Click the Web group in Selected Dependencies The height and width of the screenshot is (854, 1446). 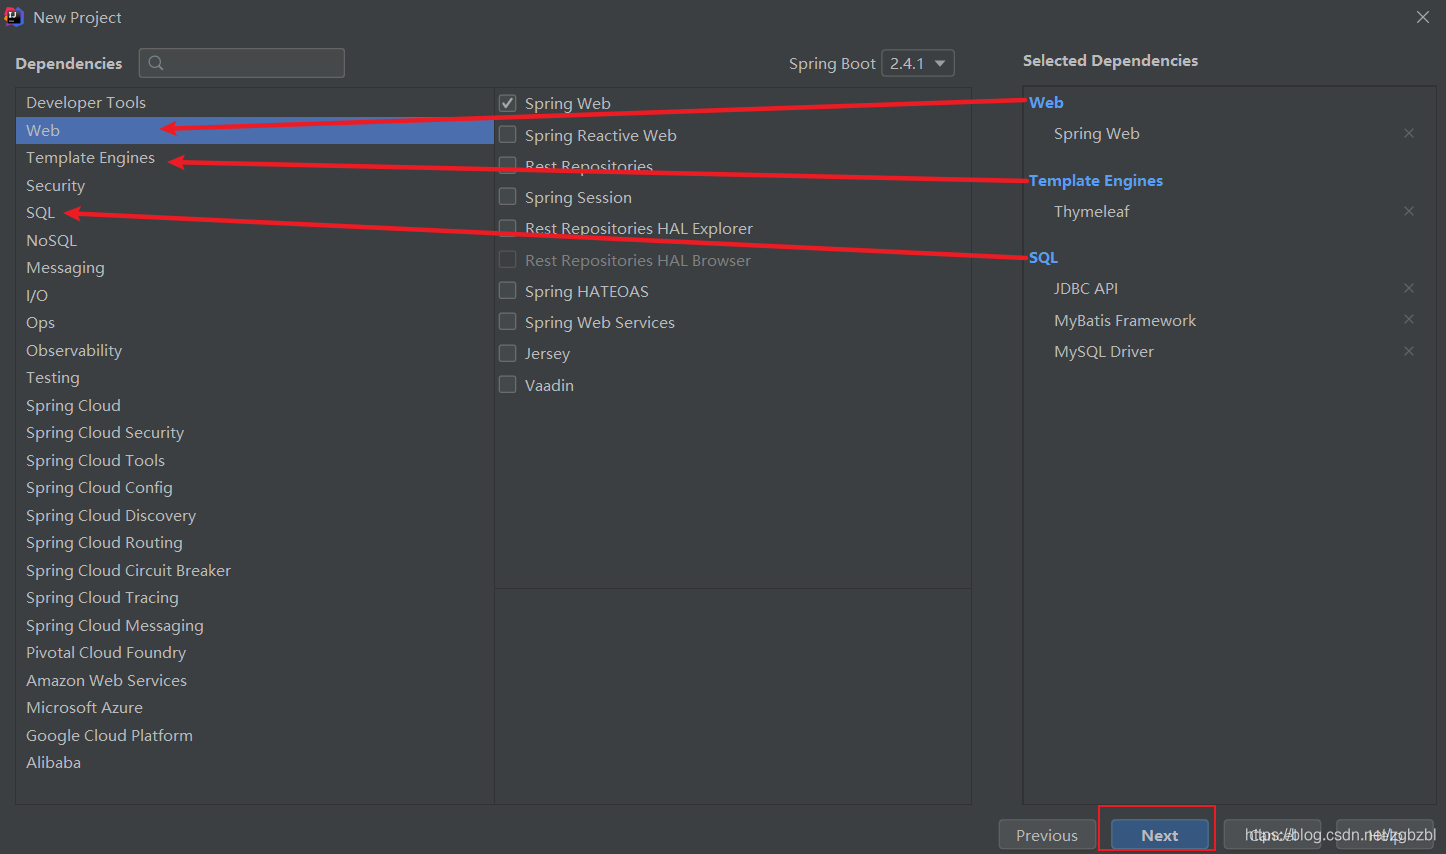[x=1046, y=102]
